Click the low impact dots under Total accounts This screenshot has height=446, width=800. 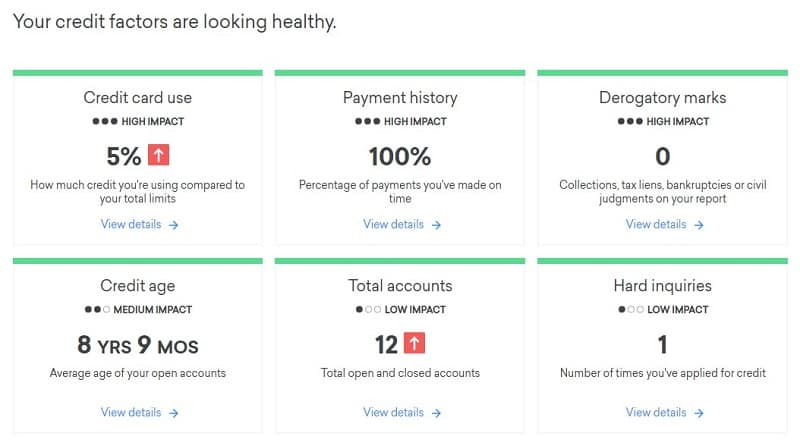tap(369, 310)
